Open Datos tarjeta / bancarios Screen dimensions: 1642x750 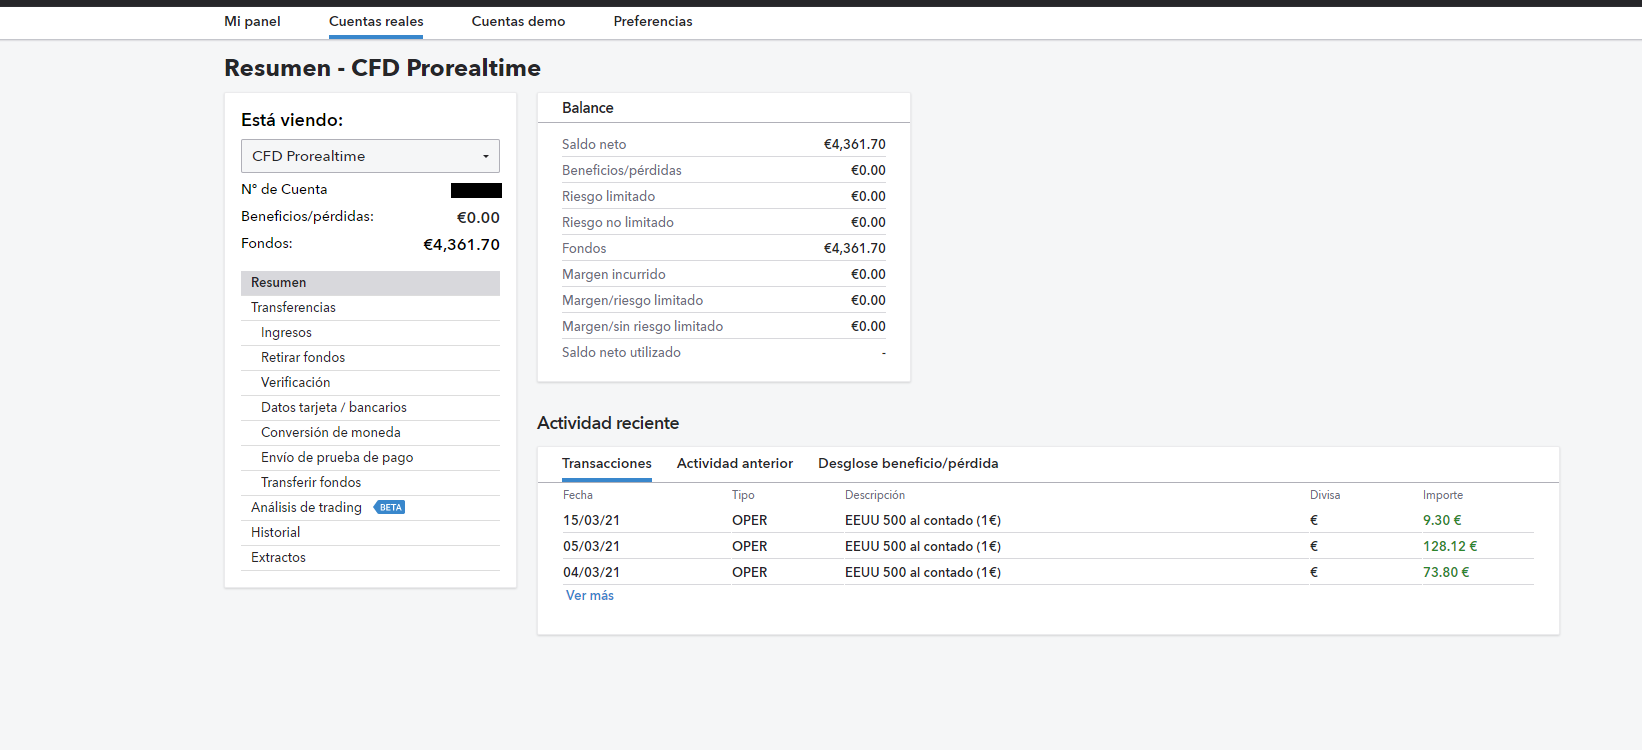point(333,408)
